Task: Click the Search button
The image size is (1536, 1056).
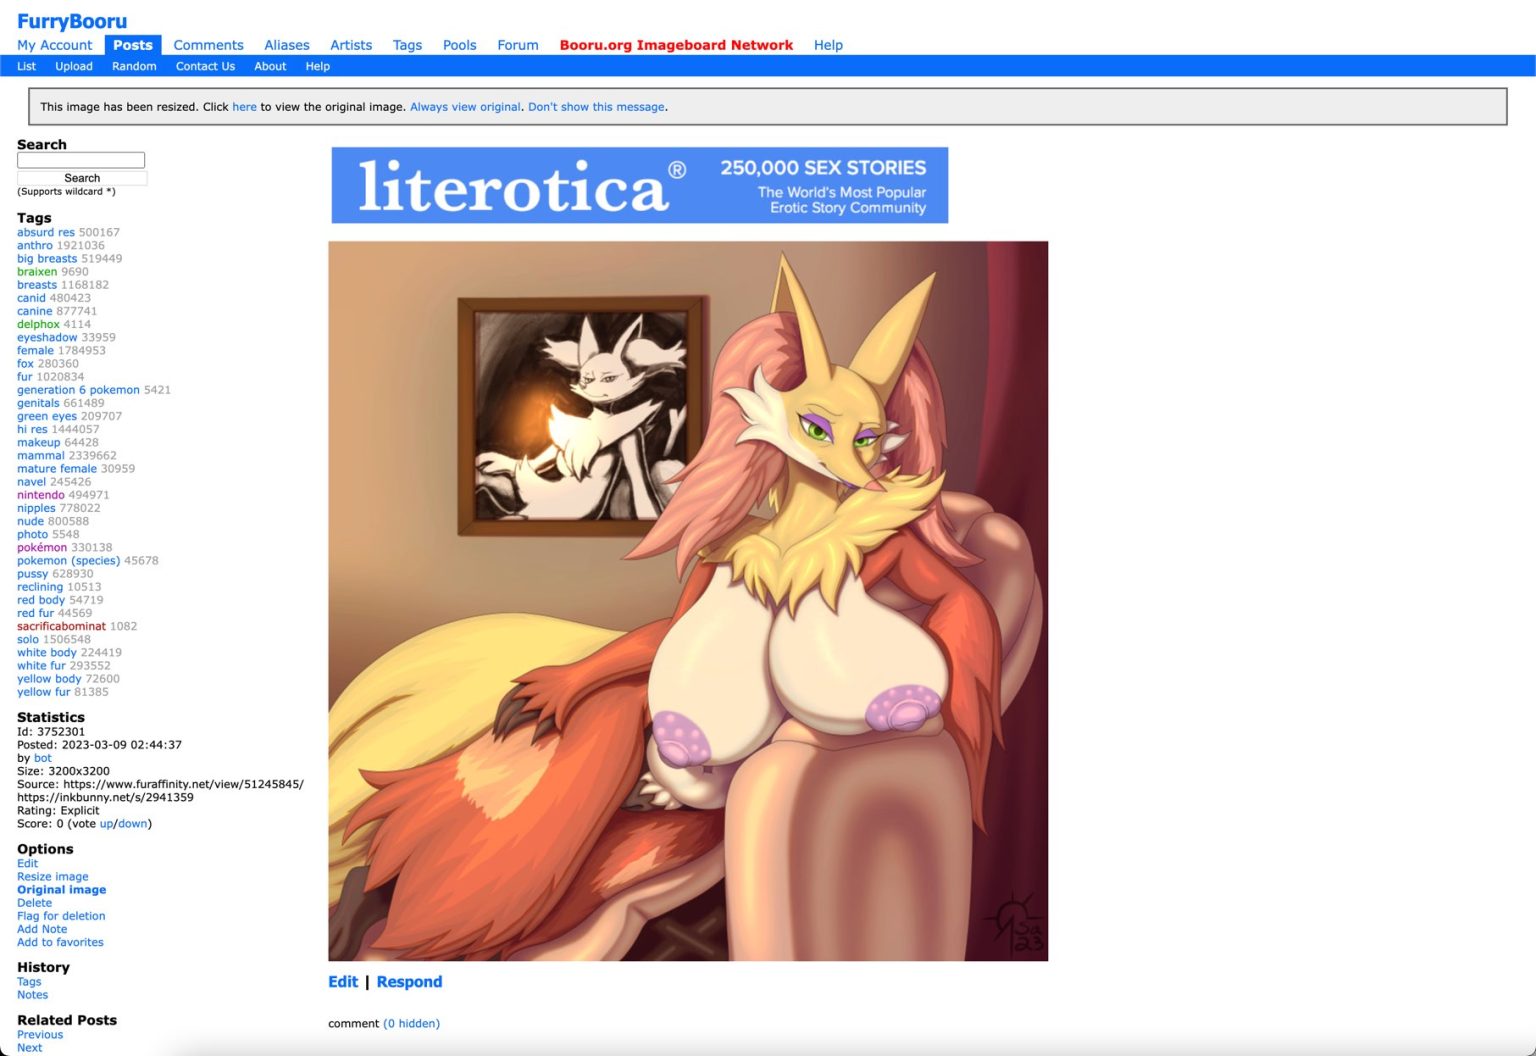Action: [x=82, y=178]
